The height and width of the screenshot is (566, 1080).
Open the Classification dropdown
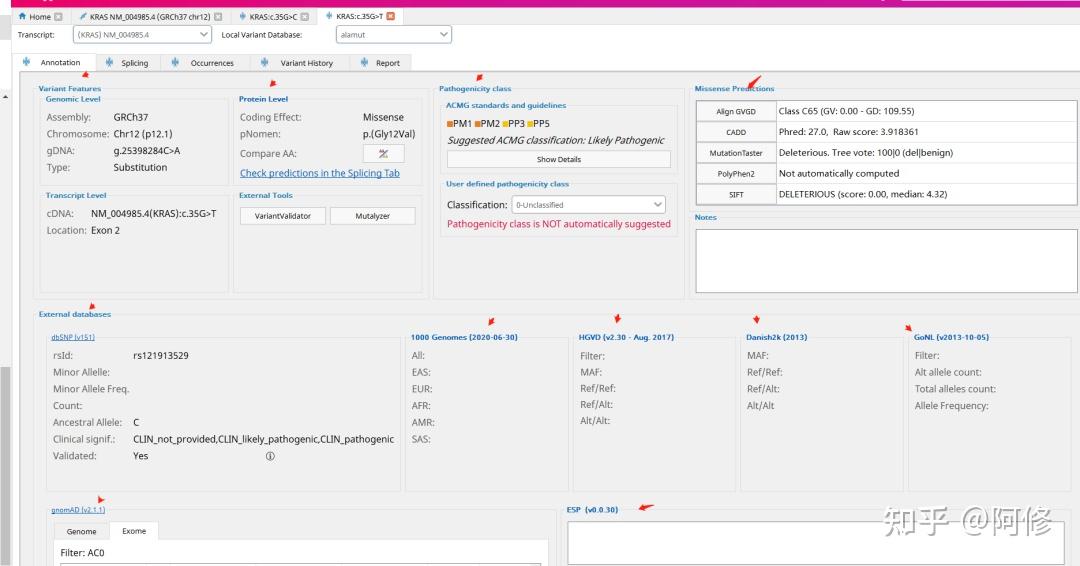tap(589, 205)
